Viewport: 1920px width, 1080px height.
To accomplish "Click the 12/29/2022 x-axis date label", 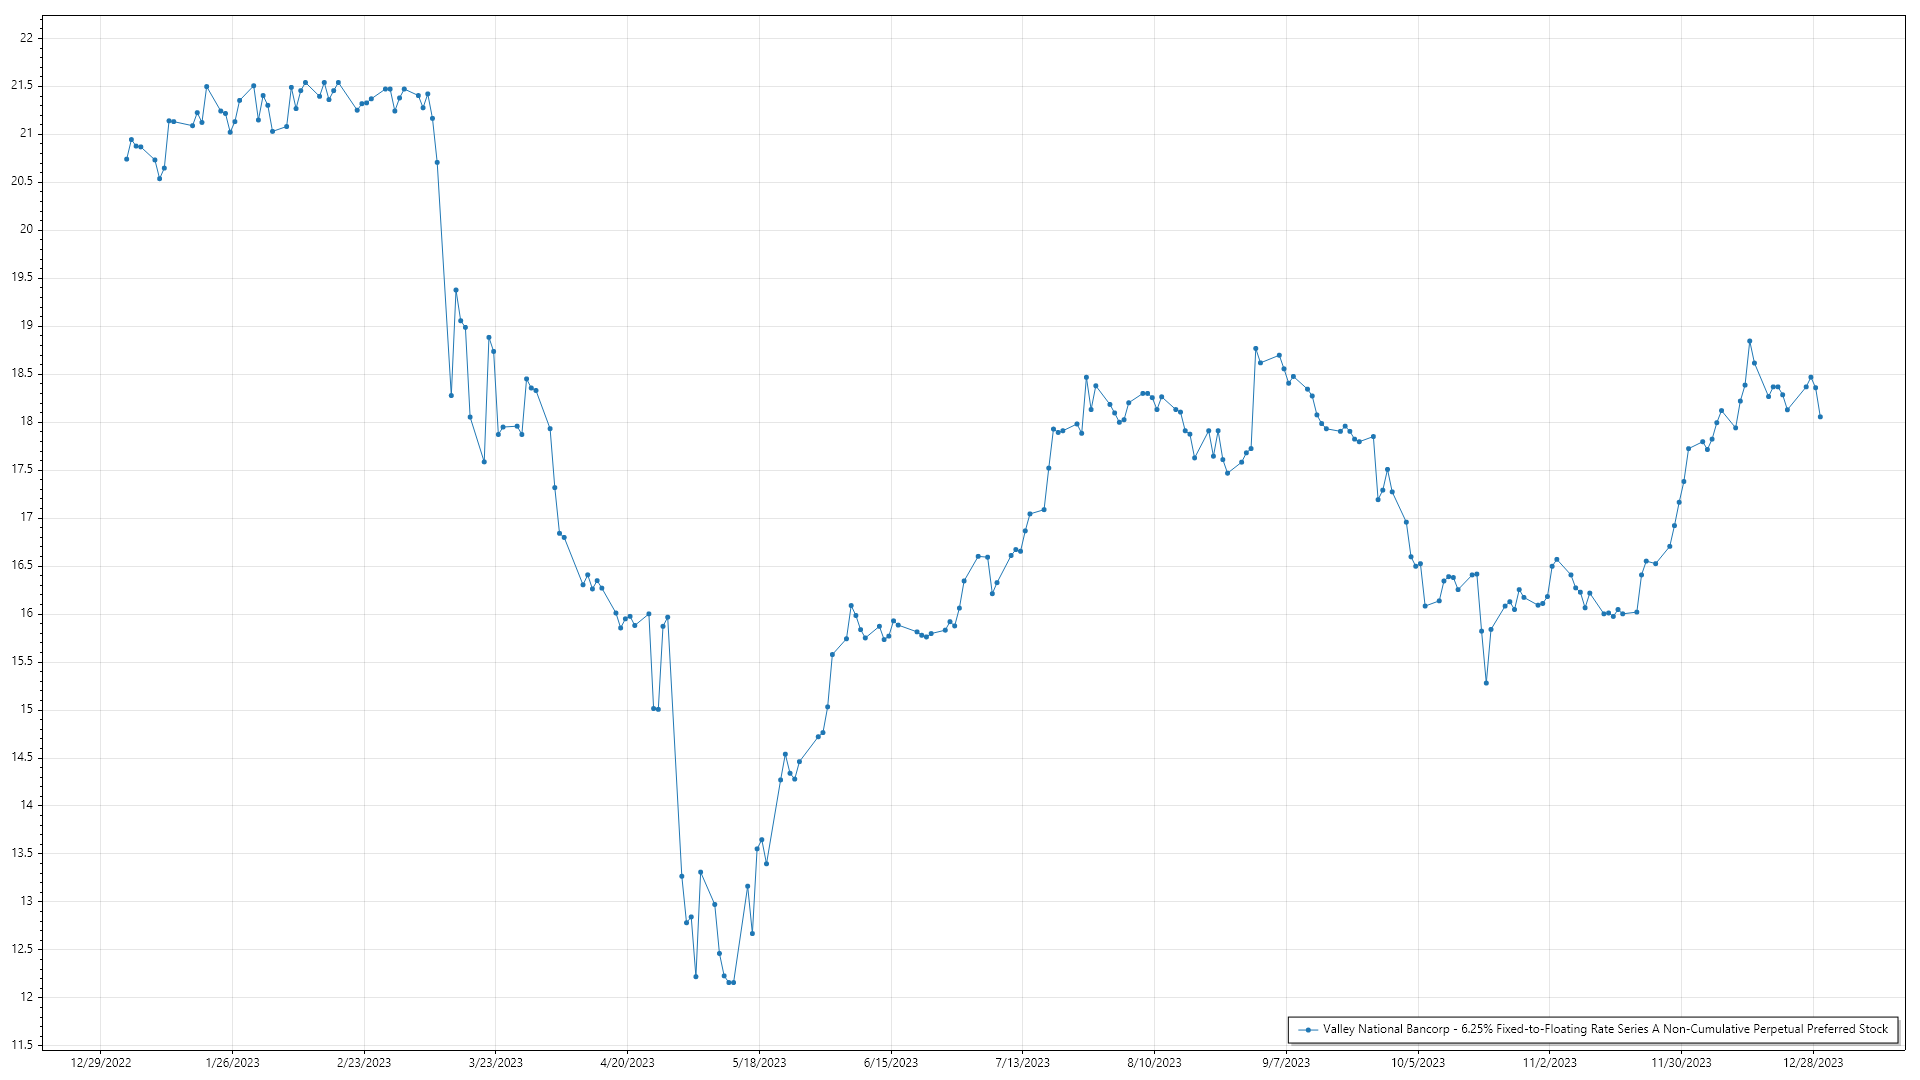I will click(x=101, y=1062).
